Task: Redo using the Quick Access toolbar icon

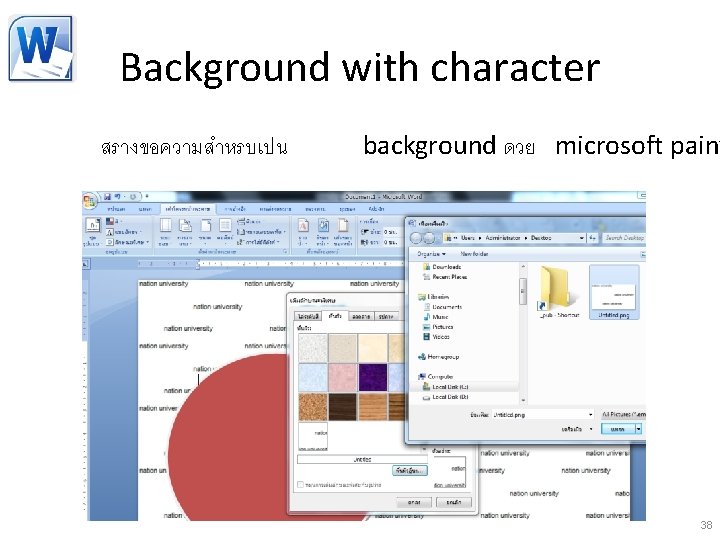Action: (x=133, y=197)
